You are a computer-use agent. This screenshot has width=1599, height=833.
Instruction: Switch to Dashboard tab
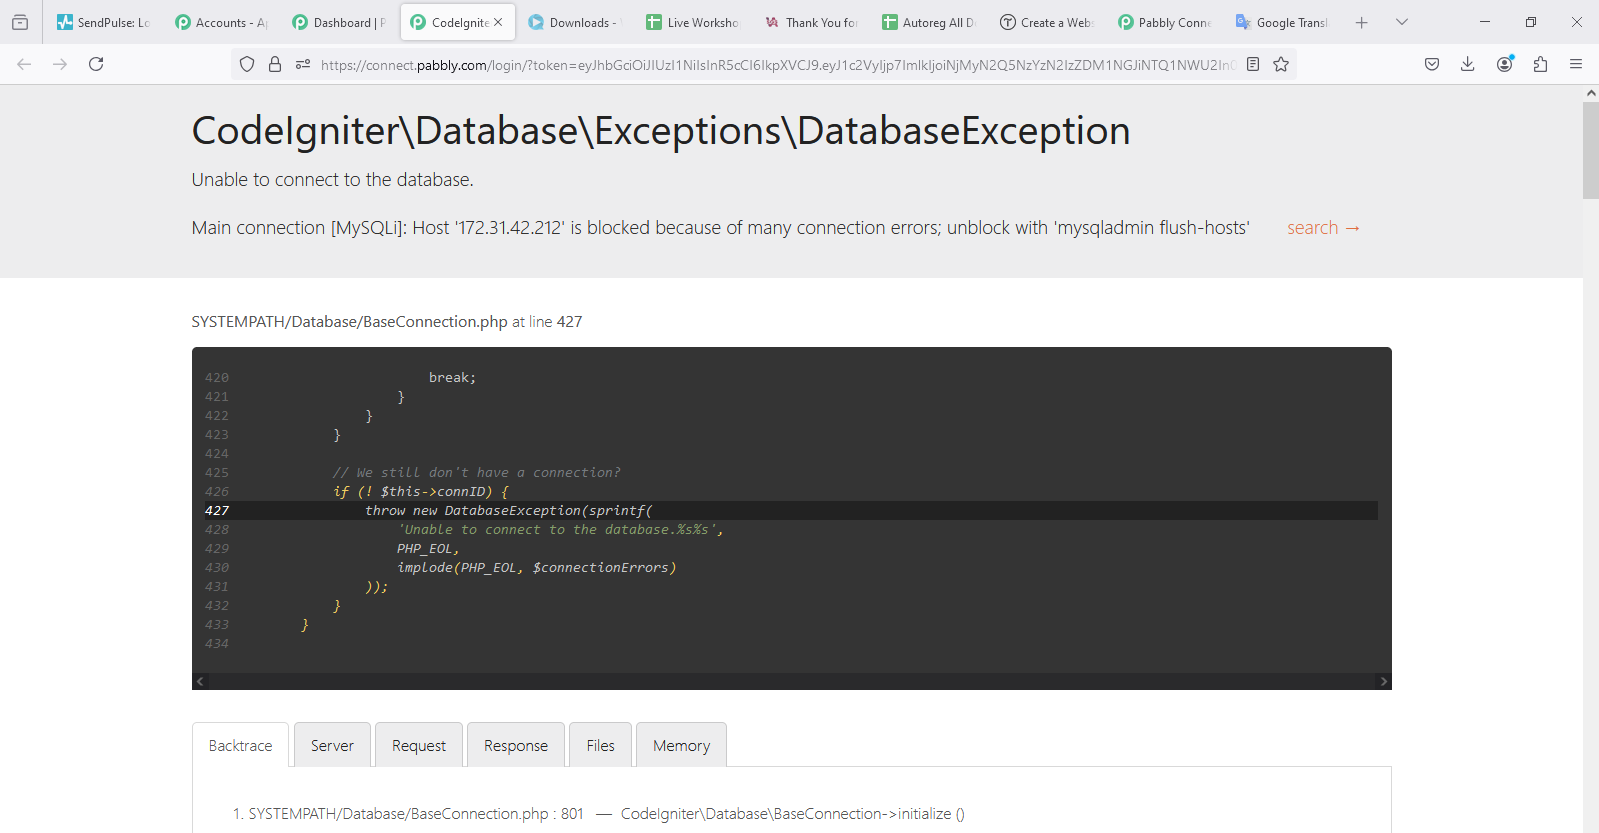339,22
